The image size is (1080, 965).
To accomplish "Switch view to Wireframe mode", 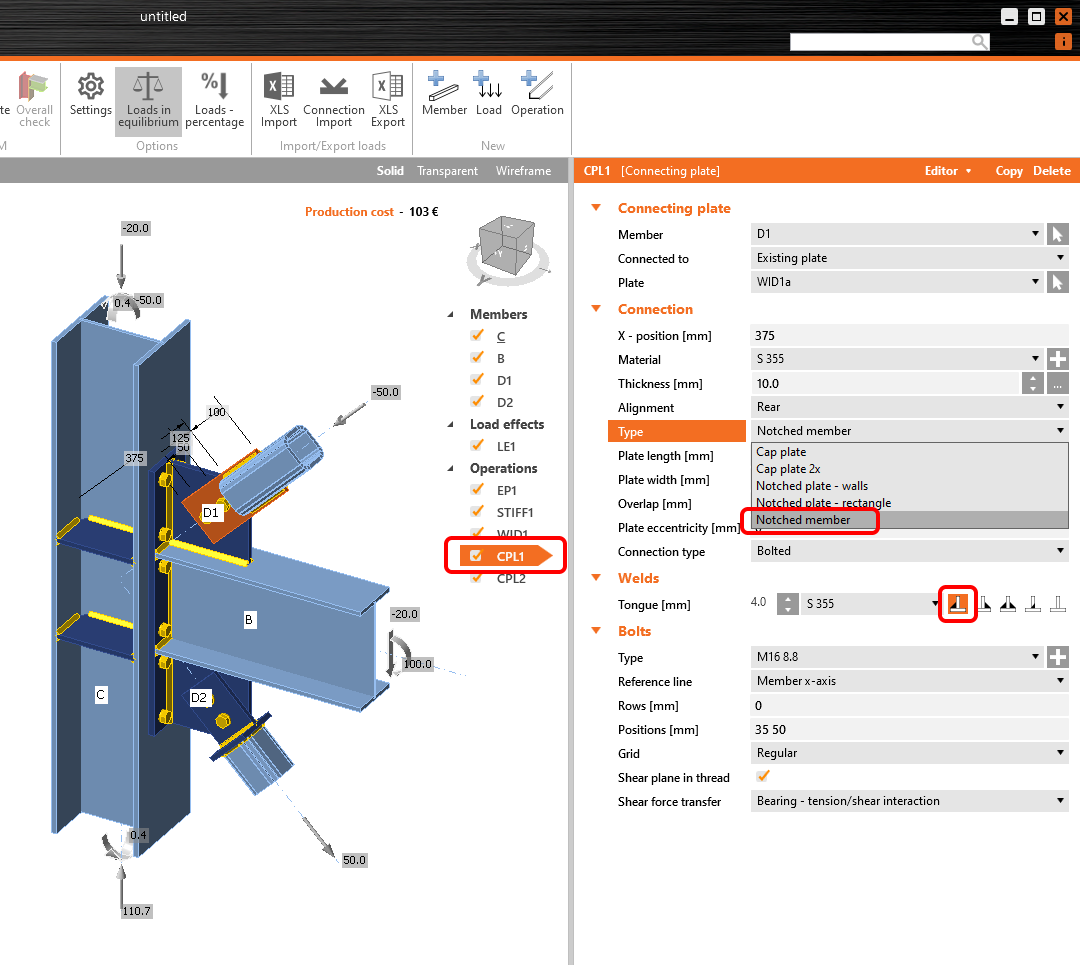I will [523, 170].
